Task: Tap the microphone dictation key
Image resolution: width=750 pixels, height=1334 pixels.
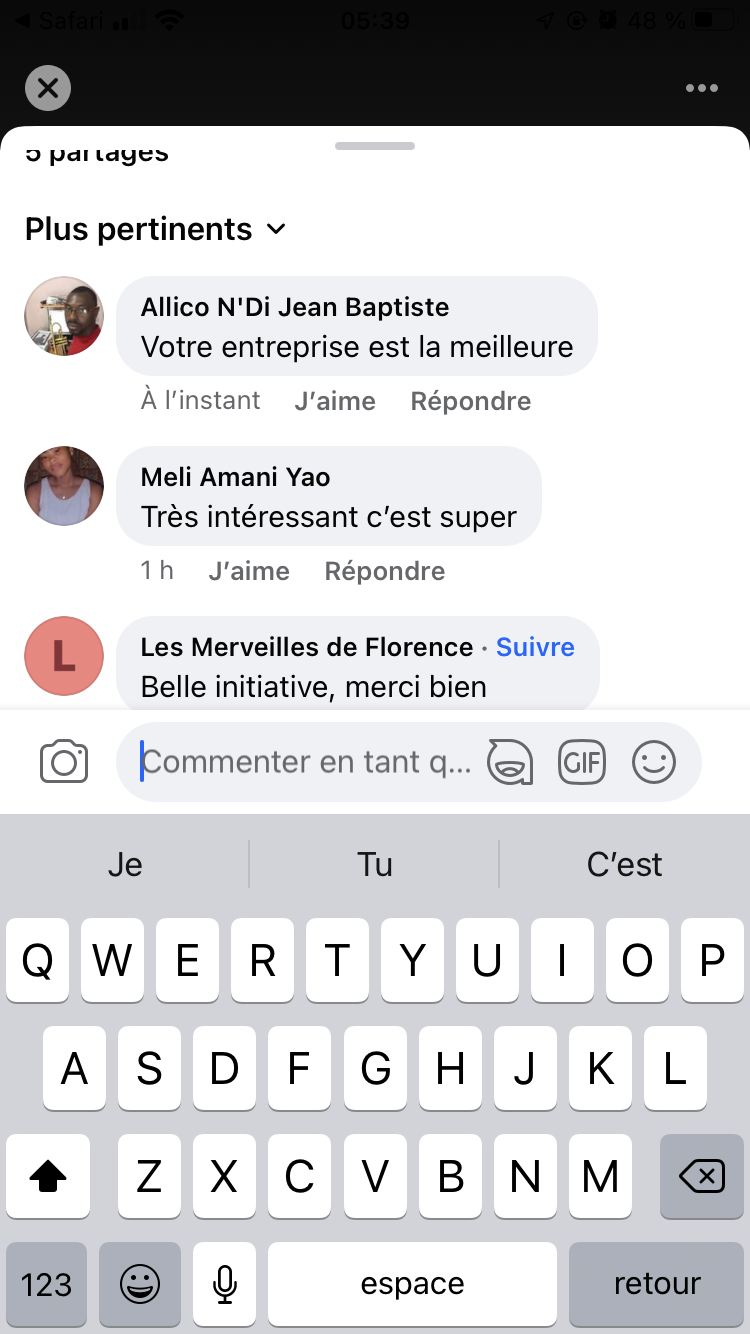Action: (x=224, y=1284)
